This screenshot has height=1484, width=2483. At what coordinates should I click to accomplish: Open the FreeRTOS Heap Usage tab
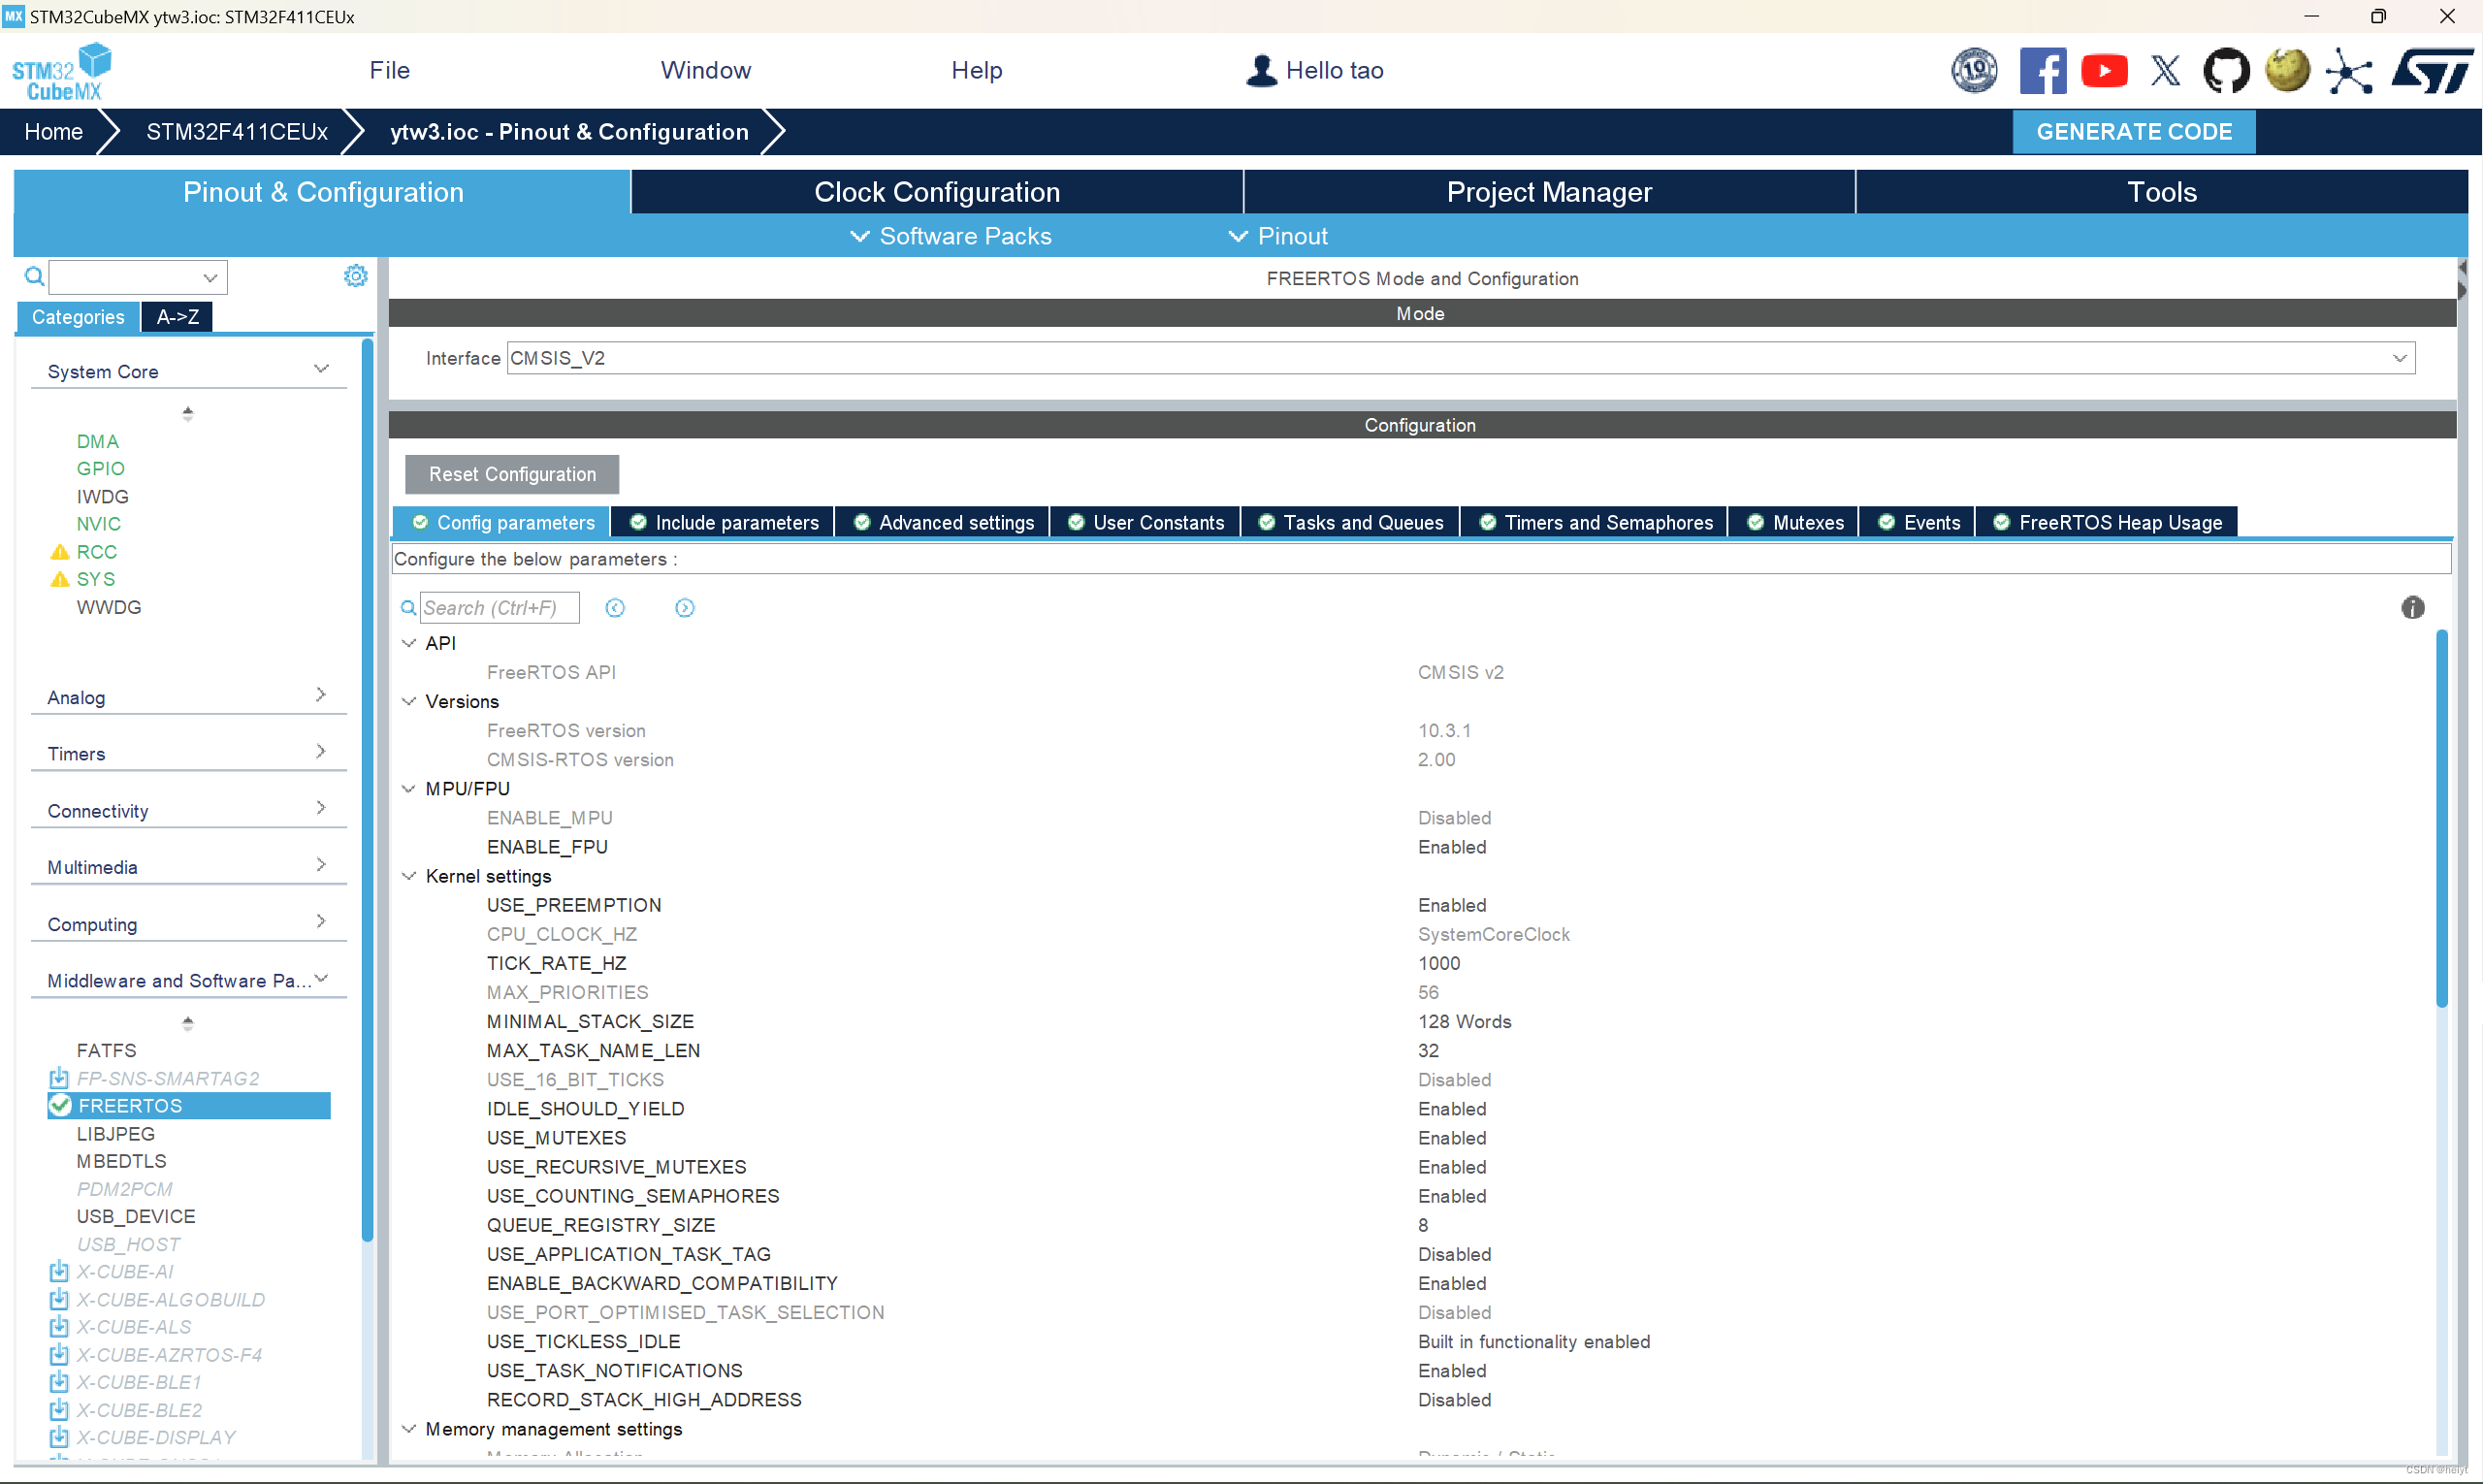(x=2106, y=522)
